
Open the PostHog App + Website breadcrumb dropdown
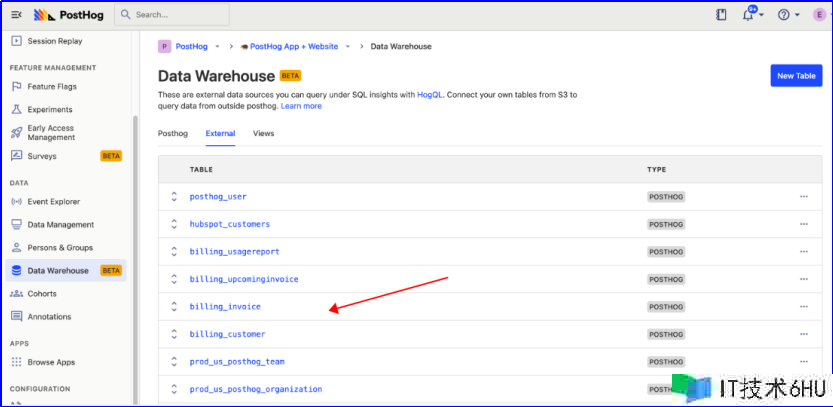pos(298,46)
